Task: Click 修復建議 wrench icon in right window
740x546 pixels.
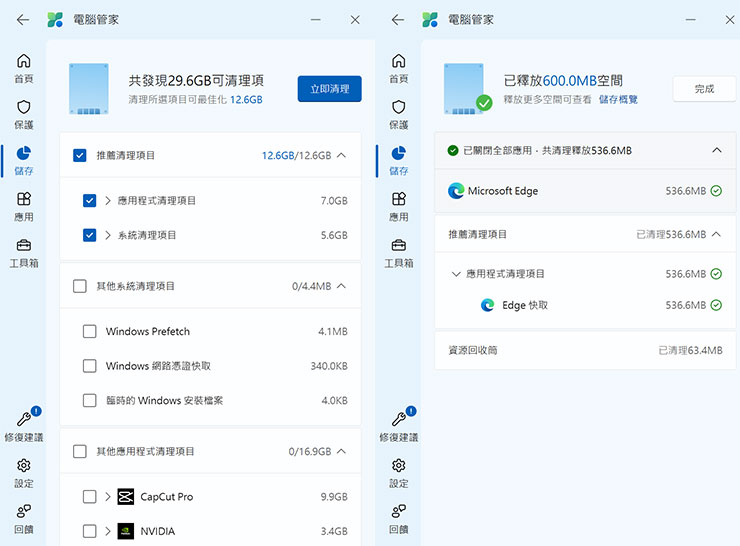Action: [399, 420]
